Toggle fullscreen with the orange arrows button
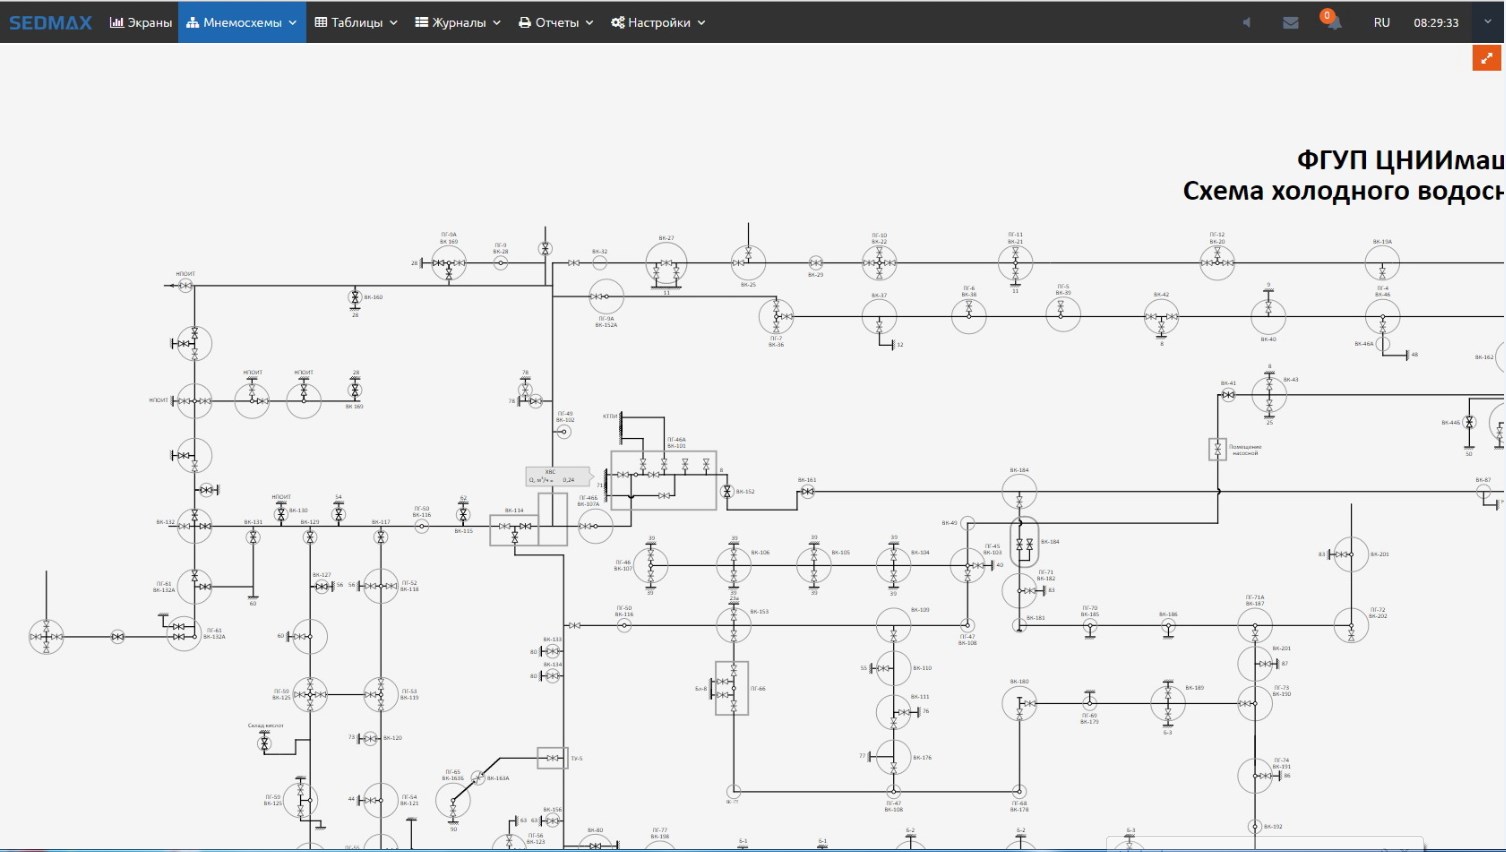 [1486, 58]
